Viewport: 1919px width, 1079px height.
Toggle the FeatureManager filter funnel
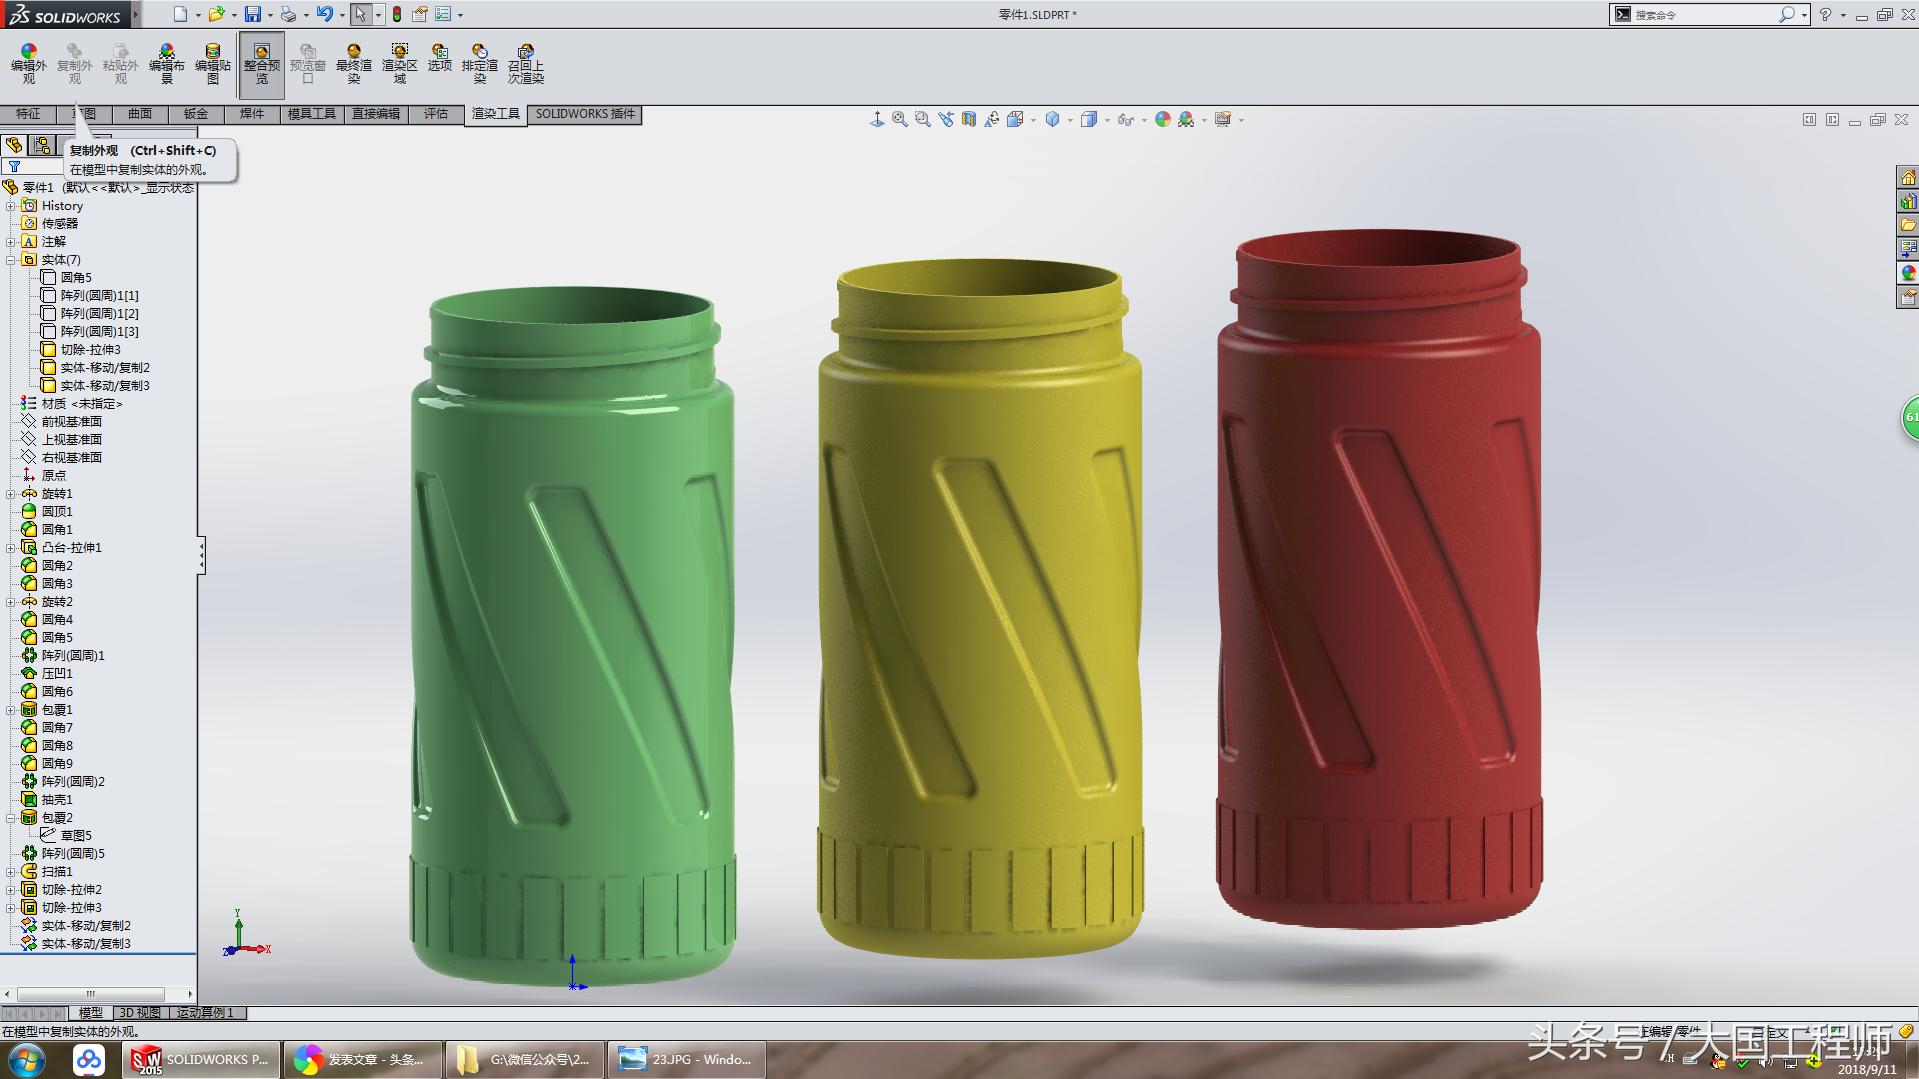click(13, 166)
